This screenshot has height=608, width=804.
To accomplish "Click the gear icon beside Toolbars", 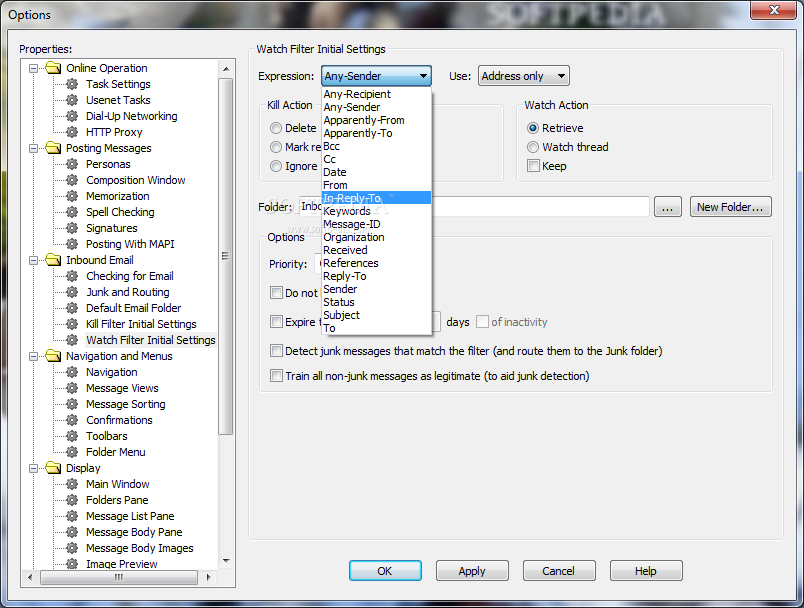I will pos(72,436).
